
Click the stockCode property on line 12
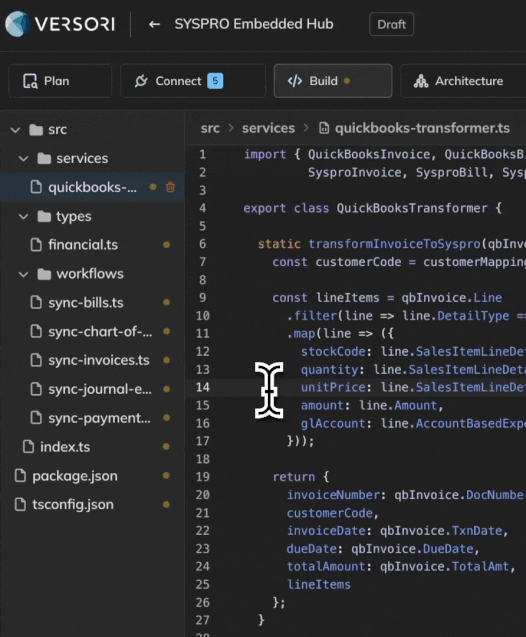333,351
